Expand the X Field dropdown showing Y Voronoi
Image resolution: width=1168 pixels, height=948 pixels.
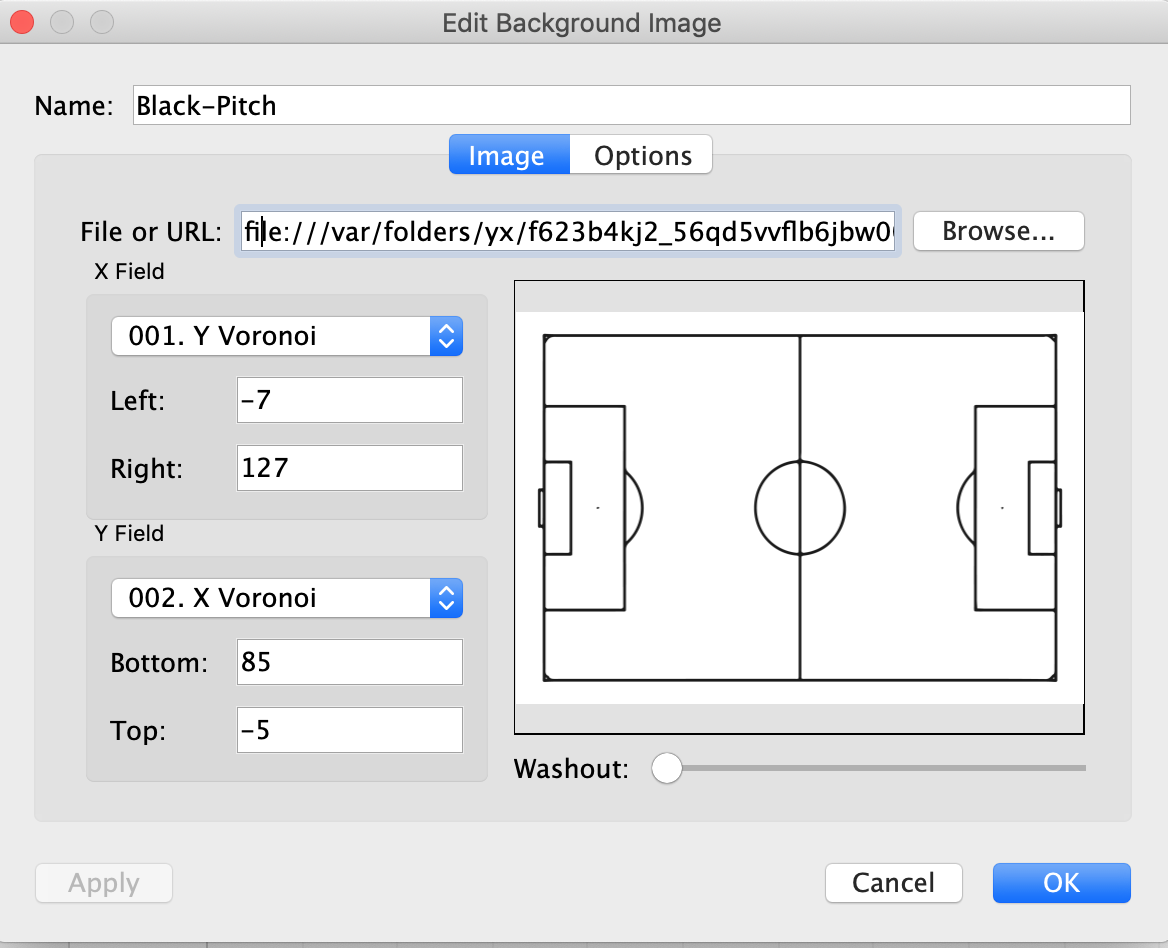[287, 336]
